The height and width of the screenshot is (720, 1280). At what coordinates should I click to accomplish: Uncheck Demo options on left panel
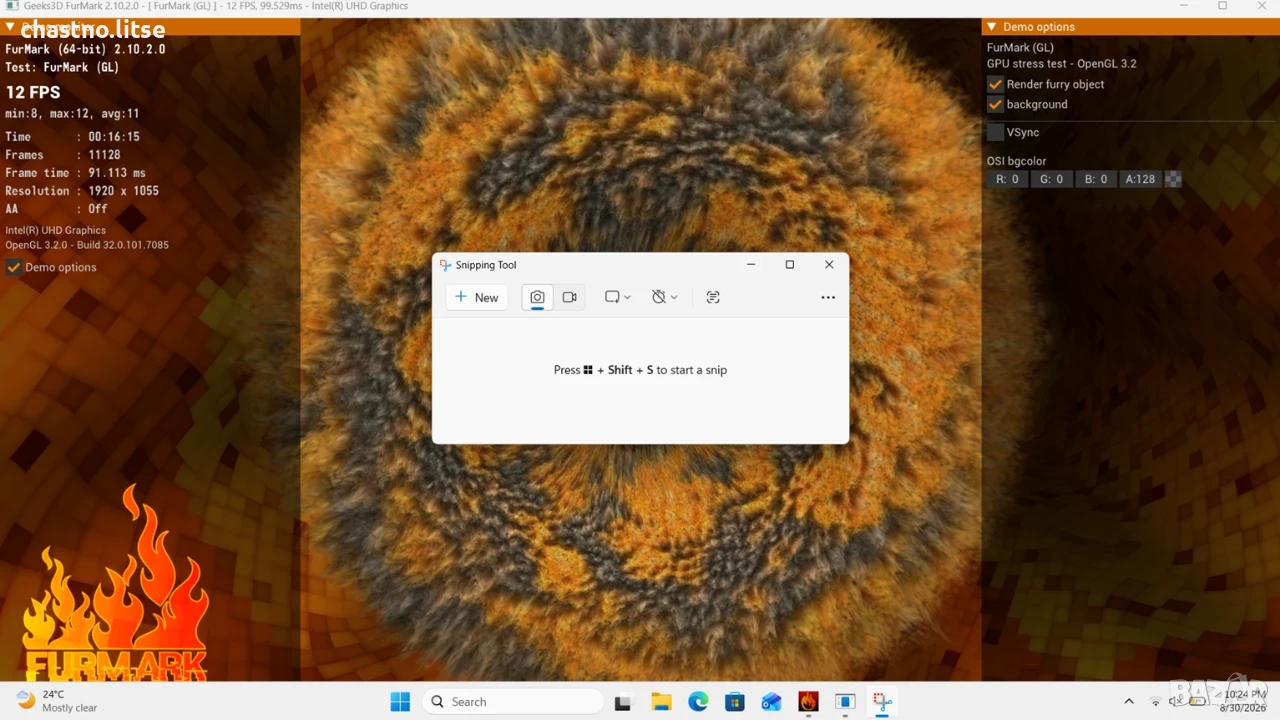(14, 267)
